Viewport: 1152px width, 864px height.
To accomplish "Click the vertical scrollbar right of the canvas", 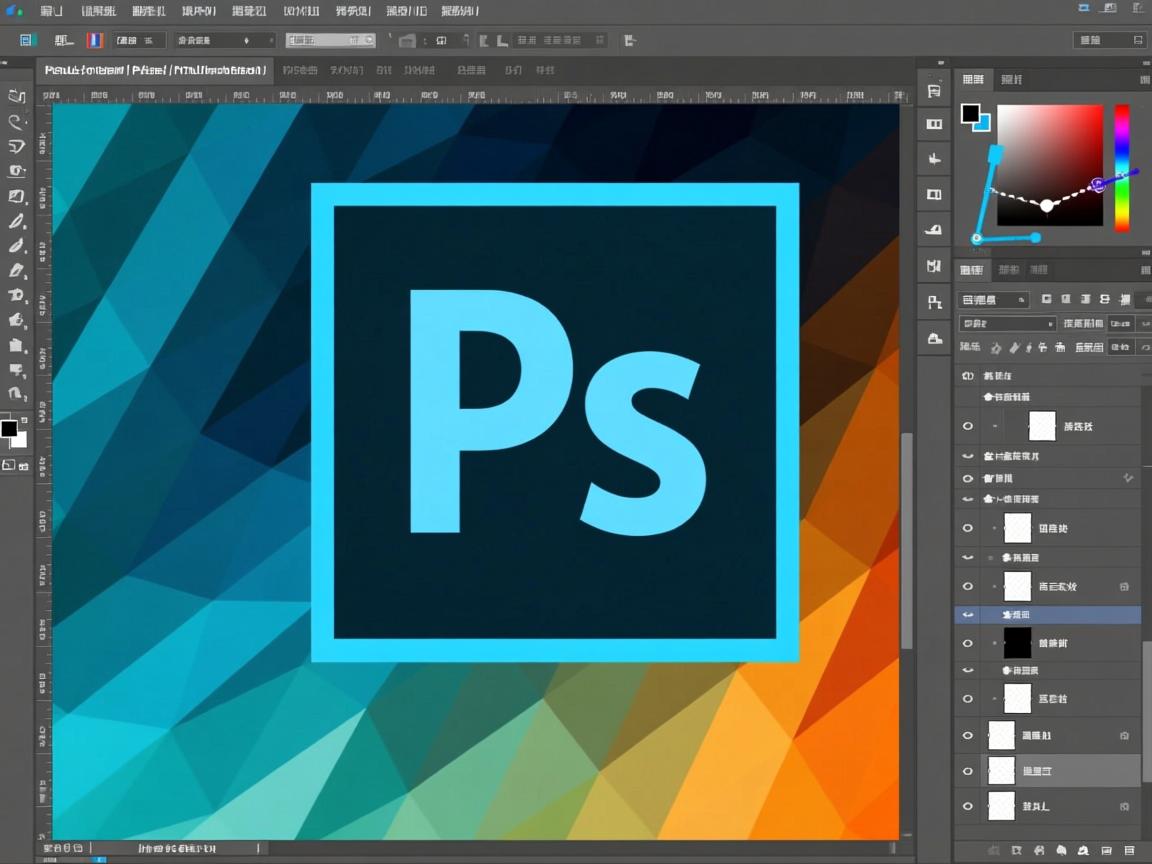I will pos(907,540).
